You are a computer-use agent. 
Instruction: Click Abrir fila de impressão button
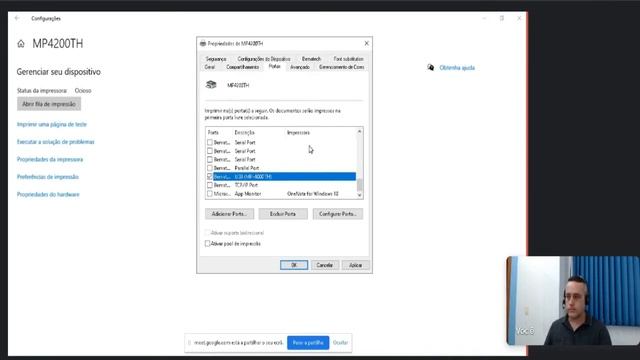[x=49, y=104]
